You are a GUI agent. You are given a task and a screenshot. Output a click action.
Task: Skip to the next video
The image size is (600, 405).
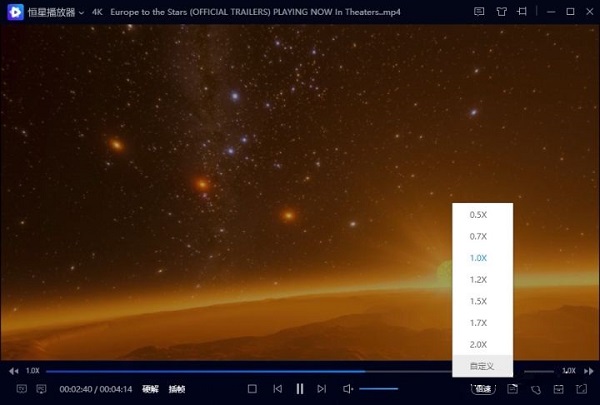pos(321,388)
